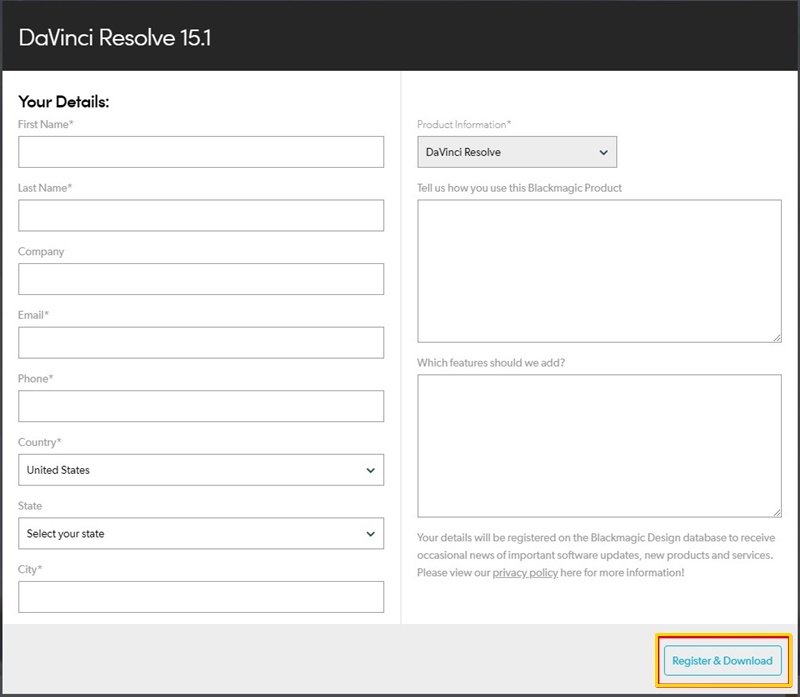Screen dimensions: 800x697
Task: Click the 'how you use this Blackmagic Product' textarea
Action: pos(599,271)
